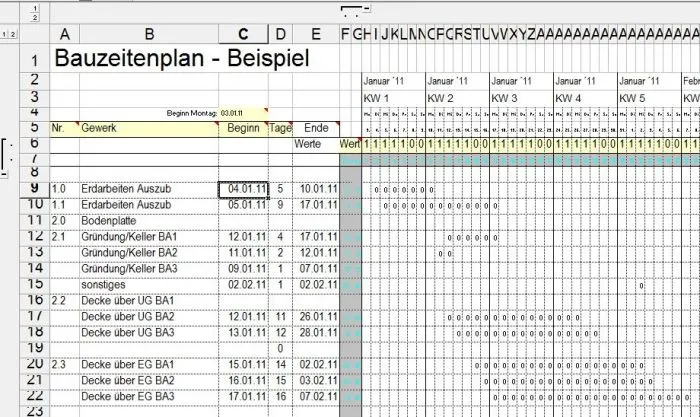Screen dimensions: 700x417
Task: Click the Tage value '16'
Action: tap(280, 396)
